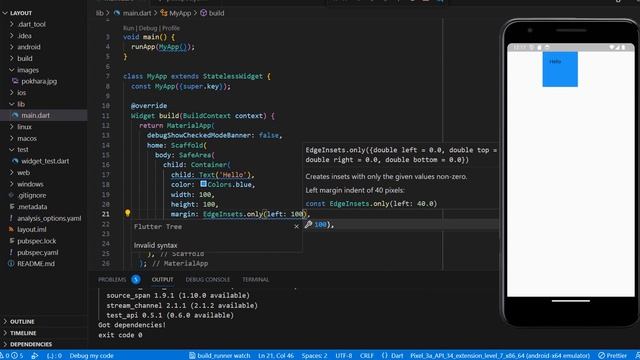640x360 pixels.
Task: Click Debug my code in status bar
Action: pos(91,356)
